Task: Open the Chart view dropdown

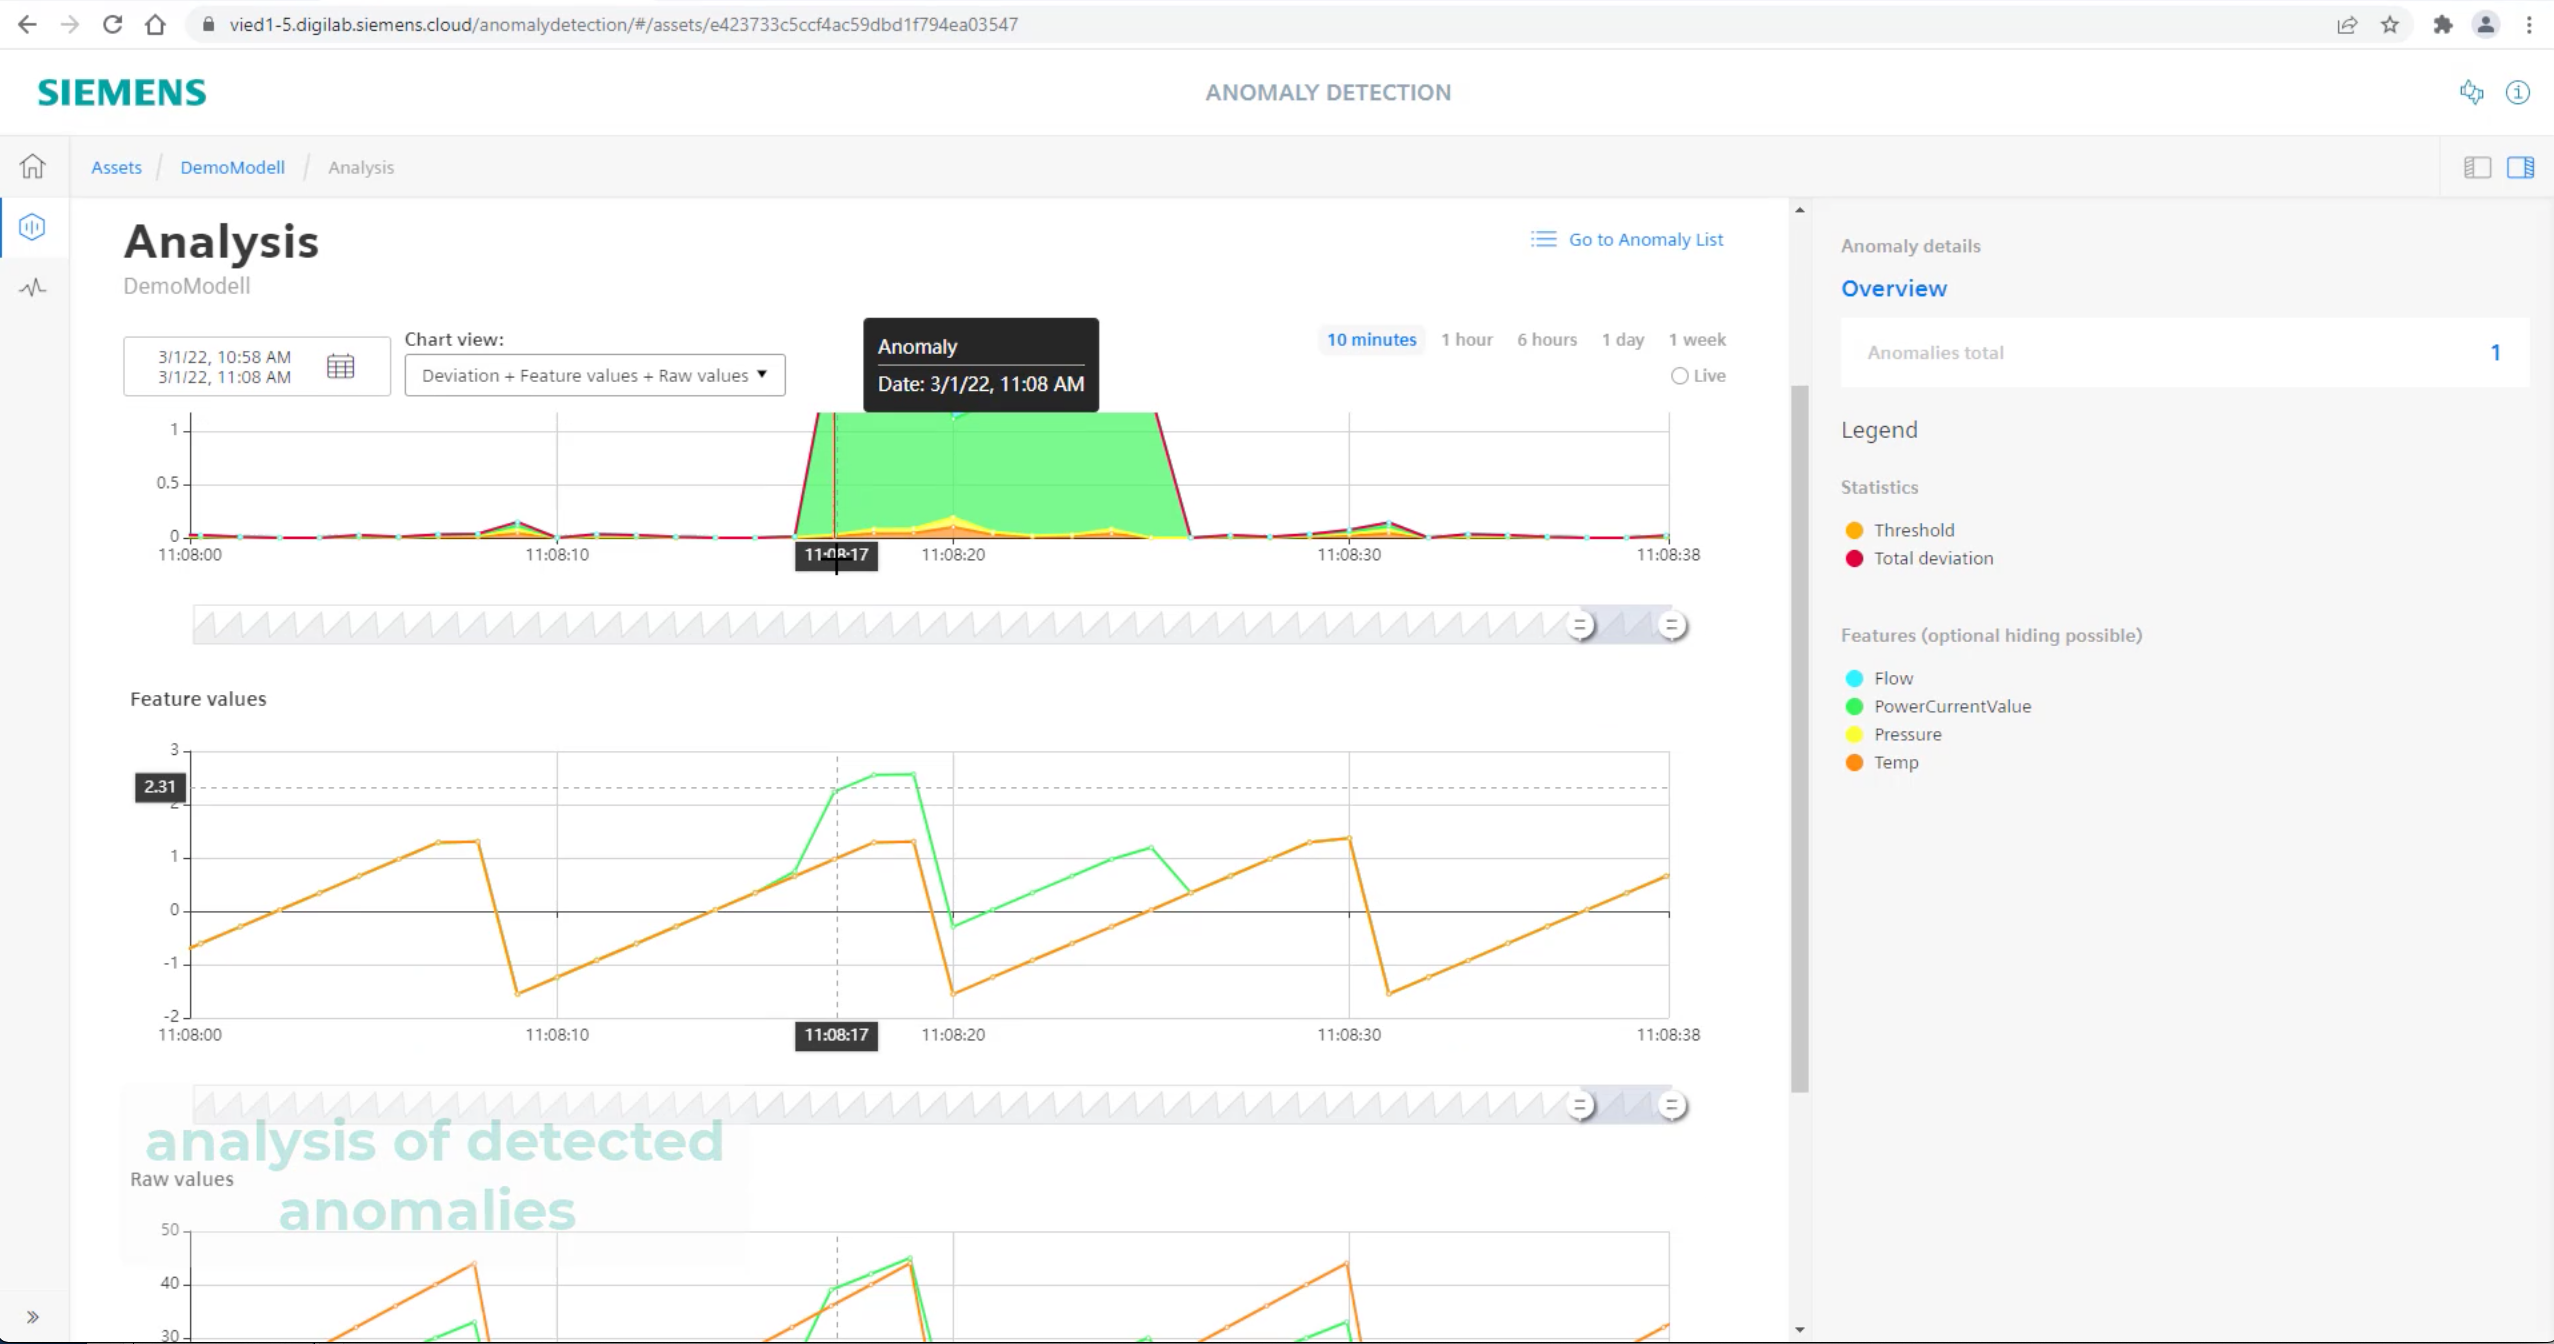Action: point(594,375)
